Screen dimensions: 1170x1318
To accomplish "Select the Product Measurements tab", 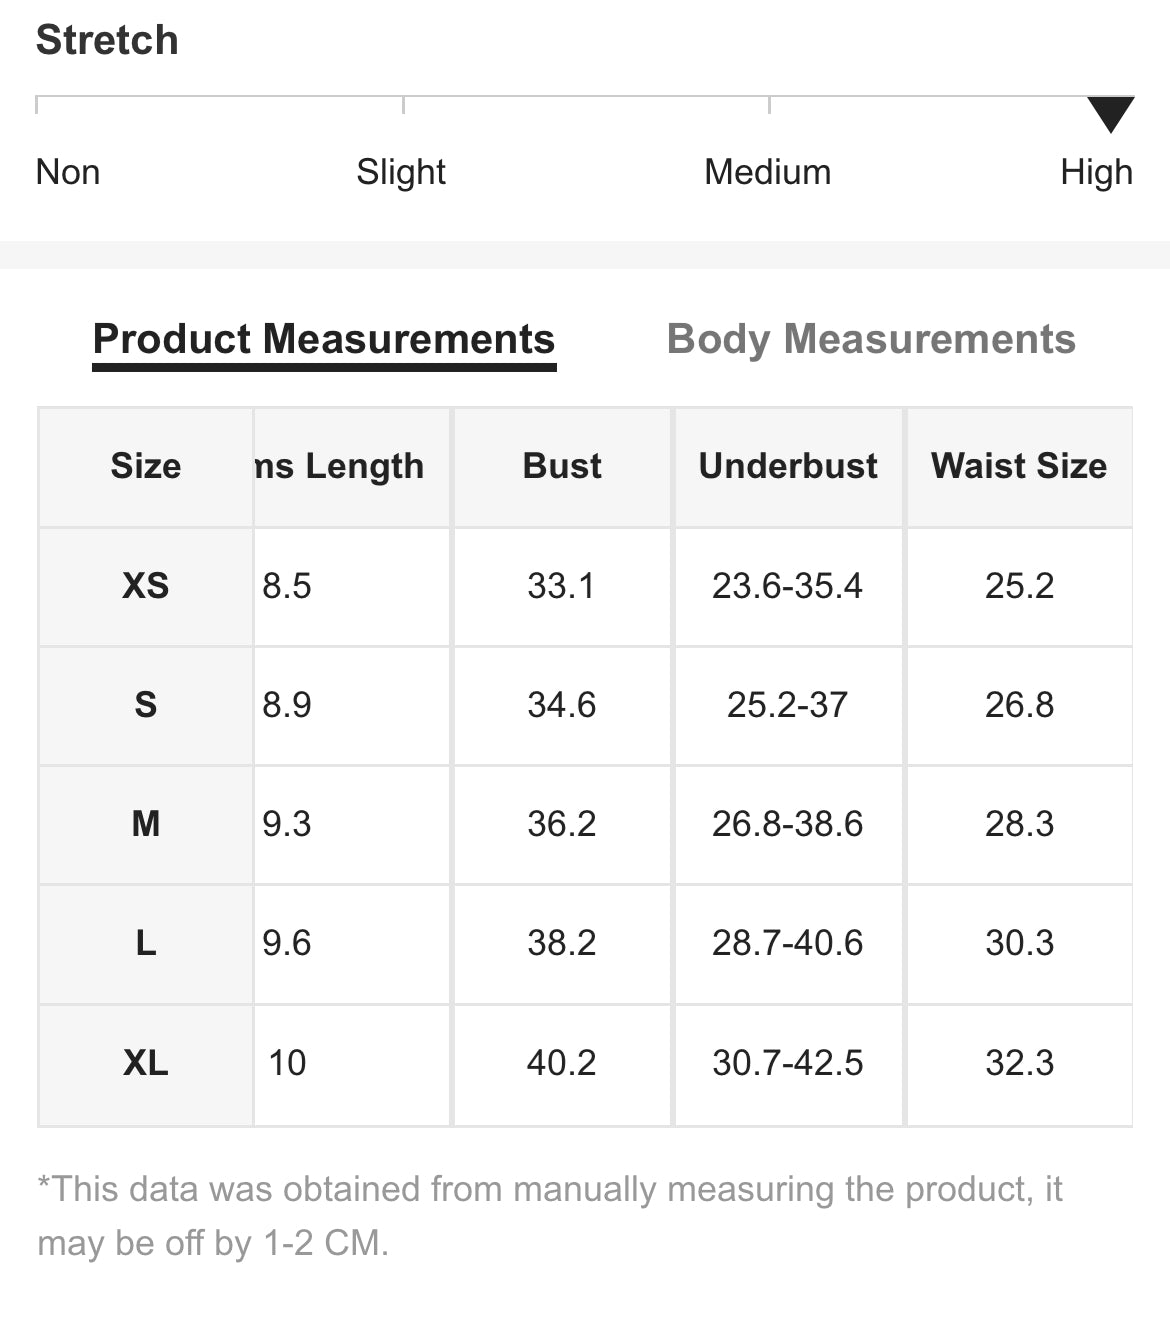I will coord(324,339).
